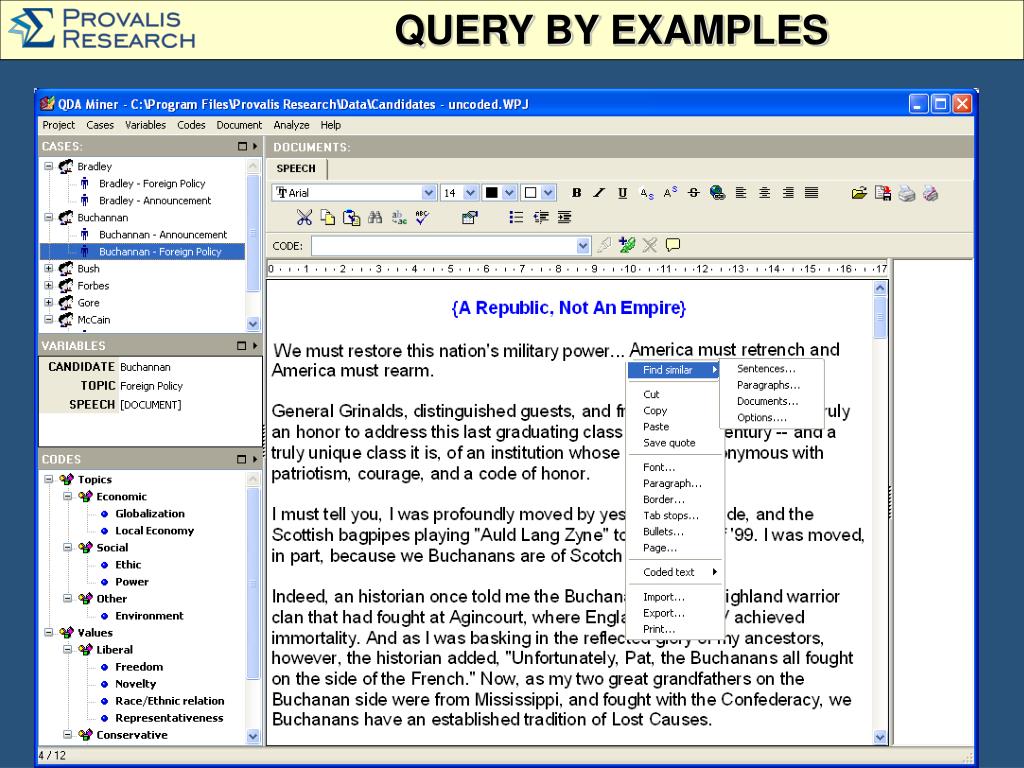Open the background color dropdown arrow

(x=549, y=193)
